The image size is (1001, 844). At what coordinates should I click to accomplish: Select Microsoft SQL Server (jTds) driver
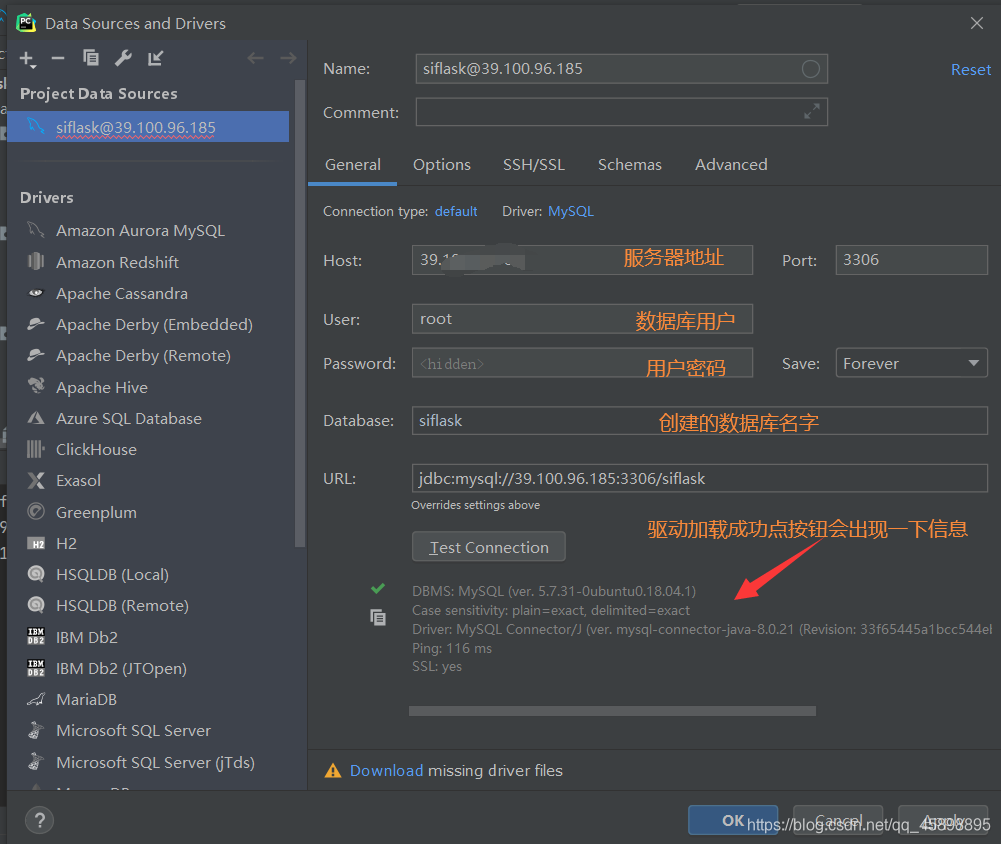click(x=155, y=762)
